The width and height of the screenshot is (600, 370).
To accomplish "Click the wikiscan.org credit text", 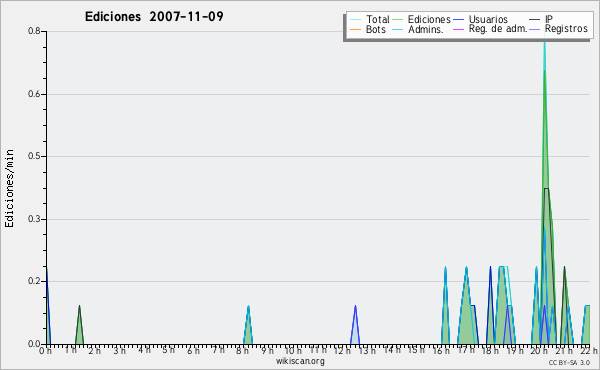I will (x=300, y=361).
